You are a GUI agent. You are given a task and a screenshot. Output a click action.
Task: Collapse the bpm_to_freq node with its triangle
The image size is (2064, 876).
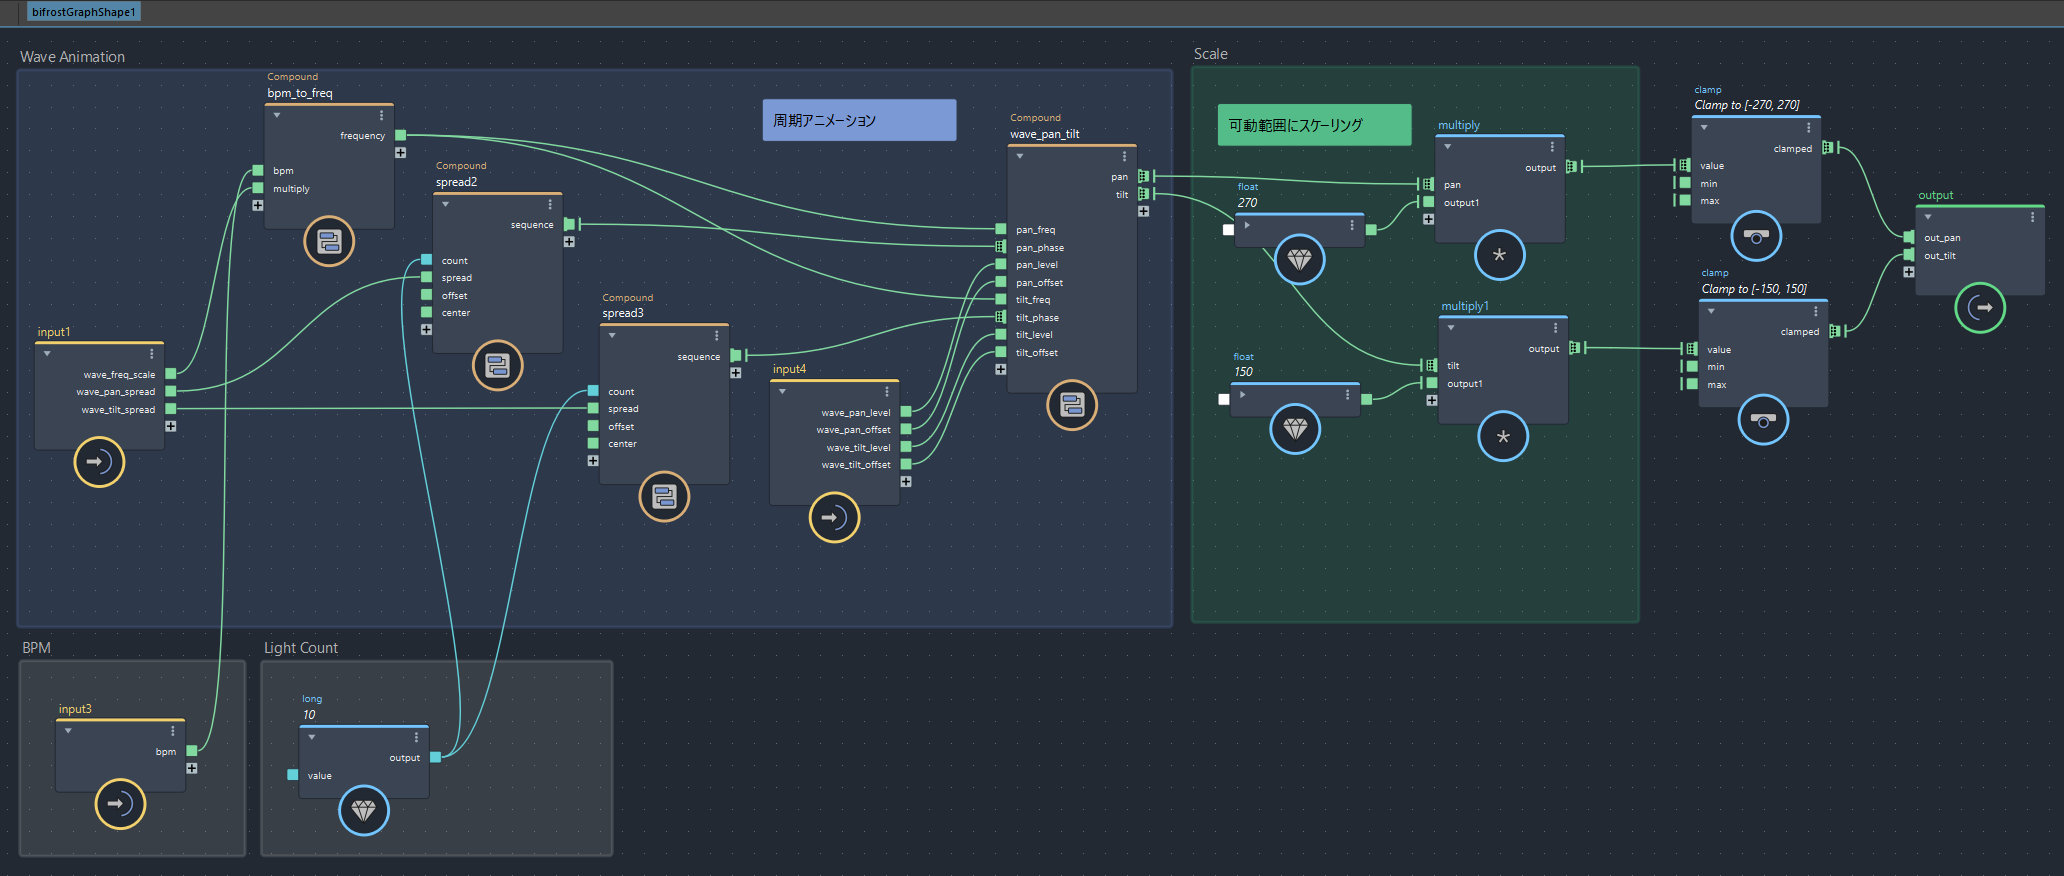point(277,115)
